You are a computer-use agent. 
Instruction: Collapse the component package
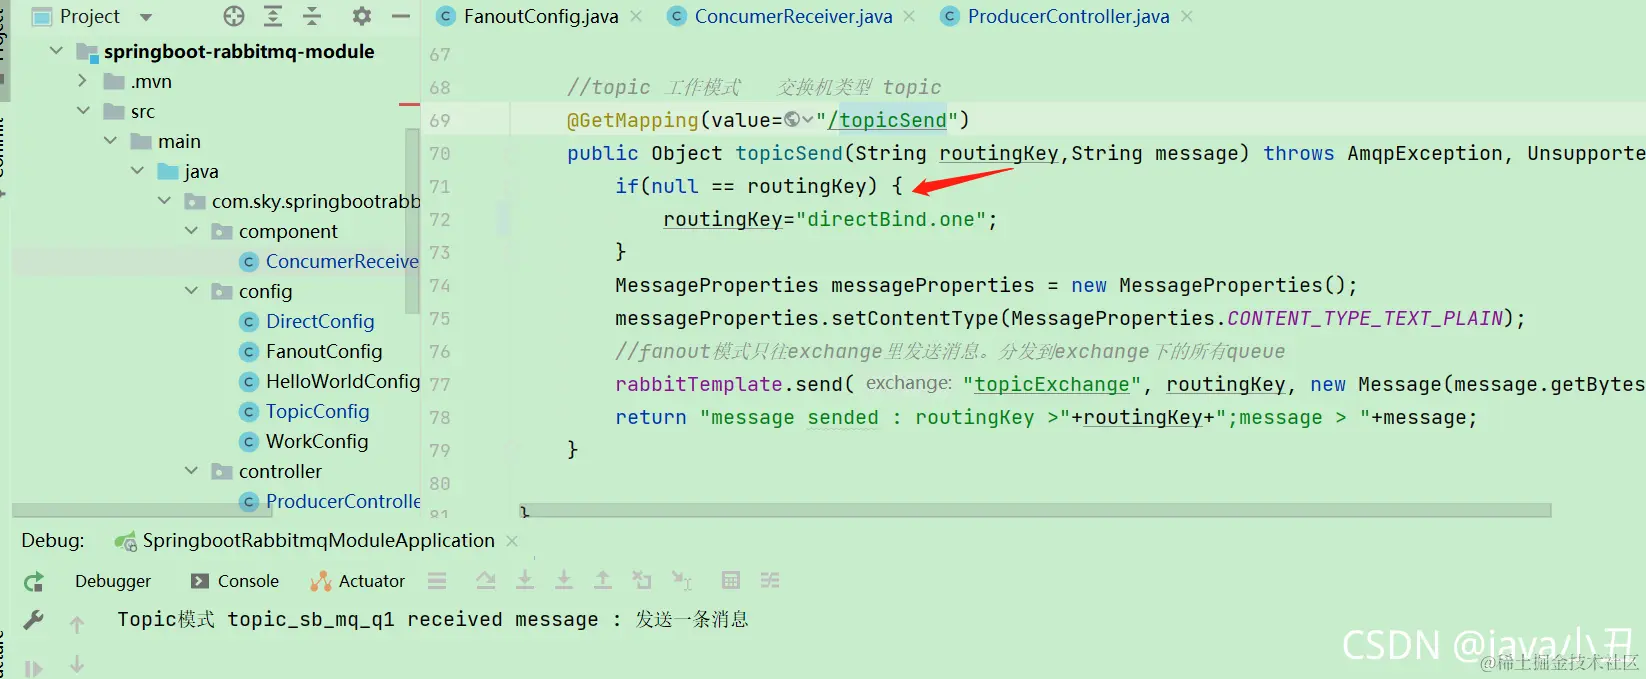tap(192, 231)
